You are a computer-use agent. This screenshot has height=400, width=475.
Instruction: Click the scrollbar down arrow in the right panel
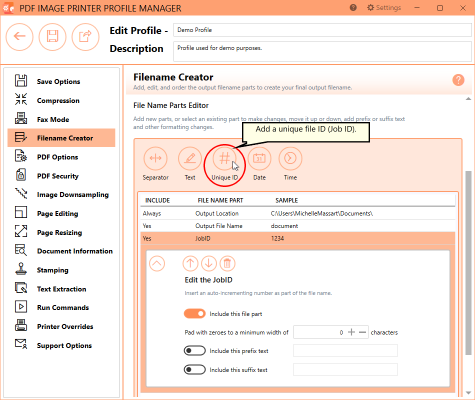(468, 392)
